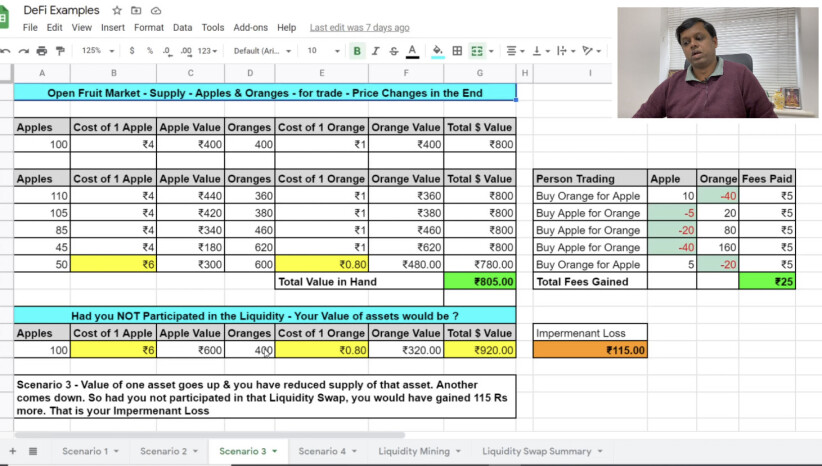822x466 pixels.
Task: Click the horizontal scrollbar below the sheet
Action: [210, 435]
